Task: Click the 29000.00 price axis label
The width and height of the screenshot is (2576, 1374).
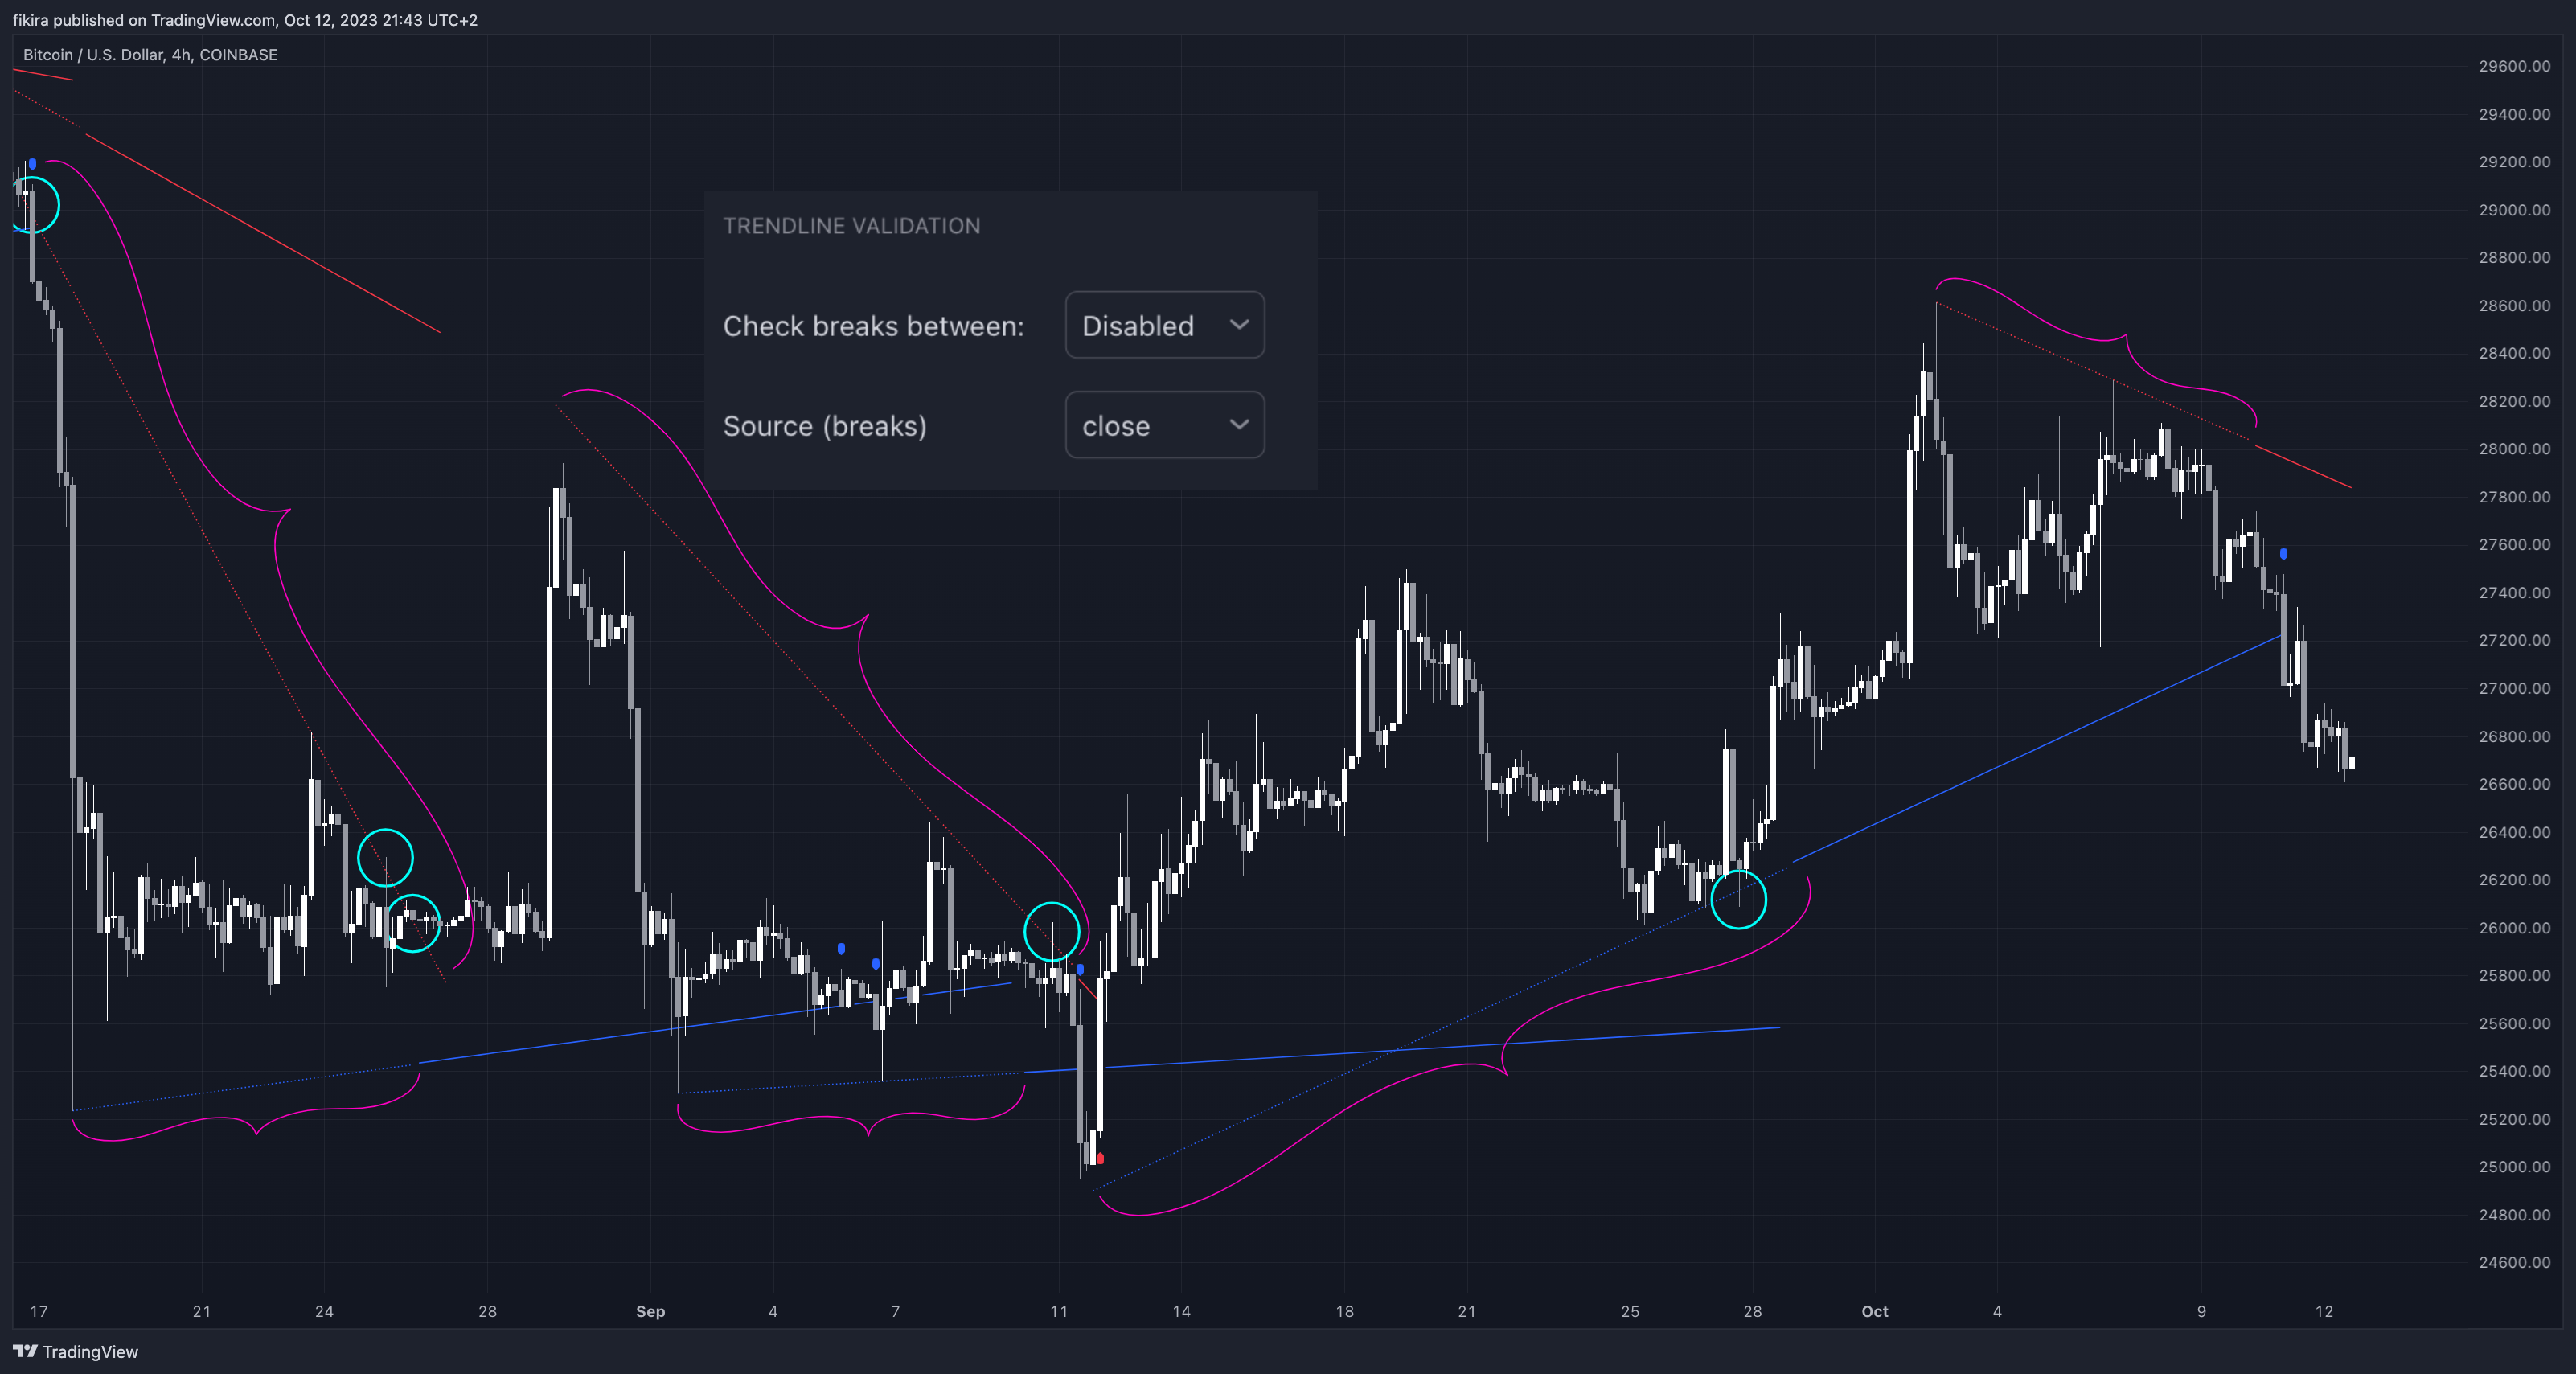Action: tap(2514, 210)
